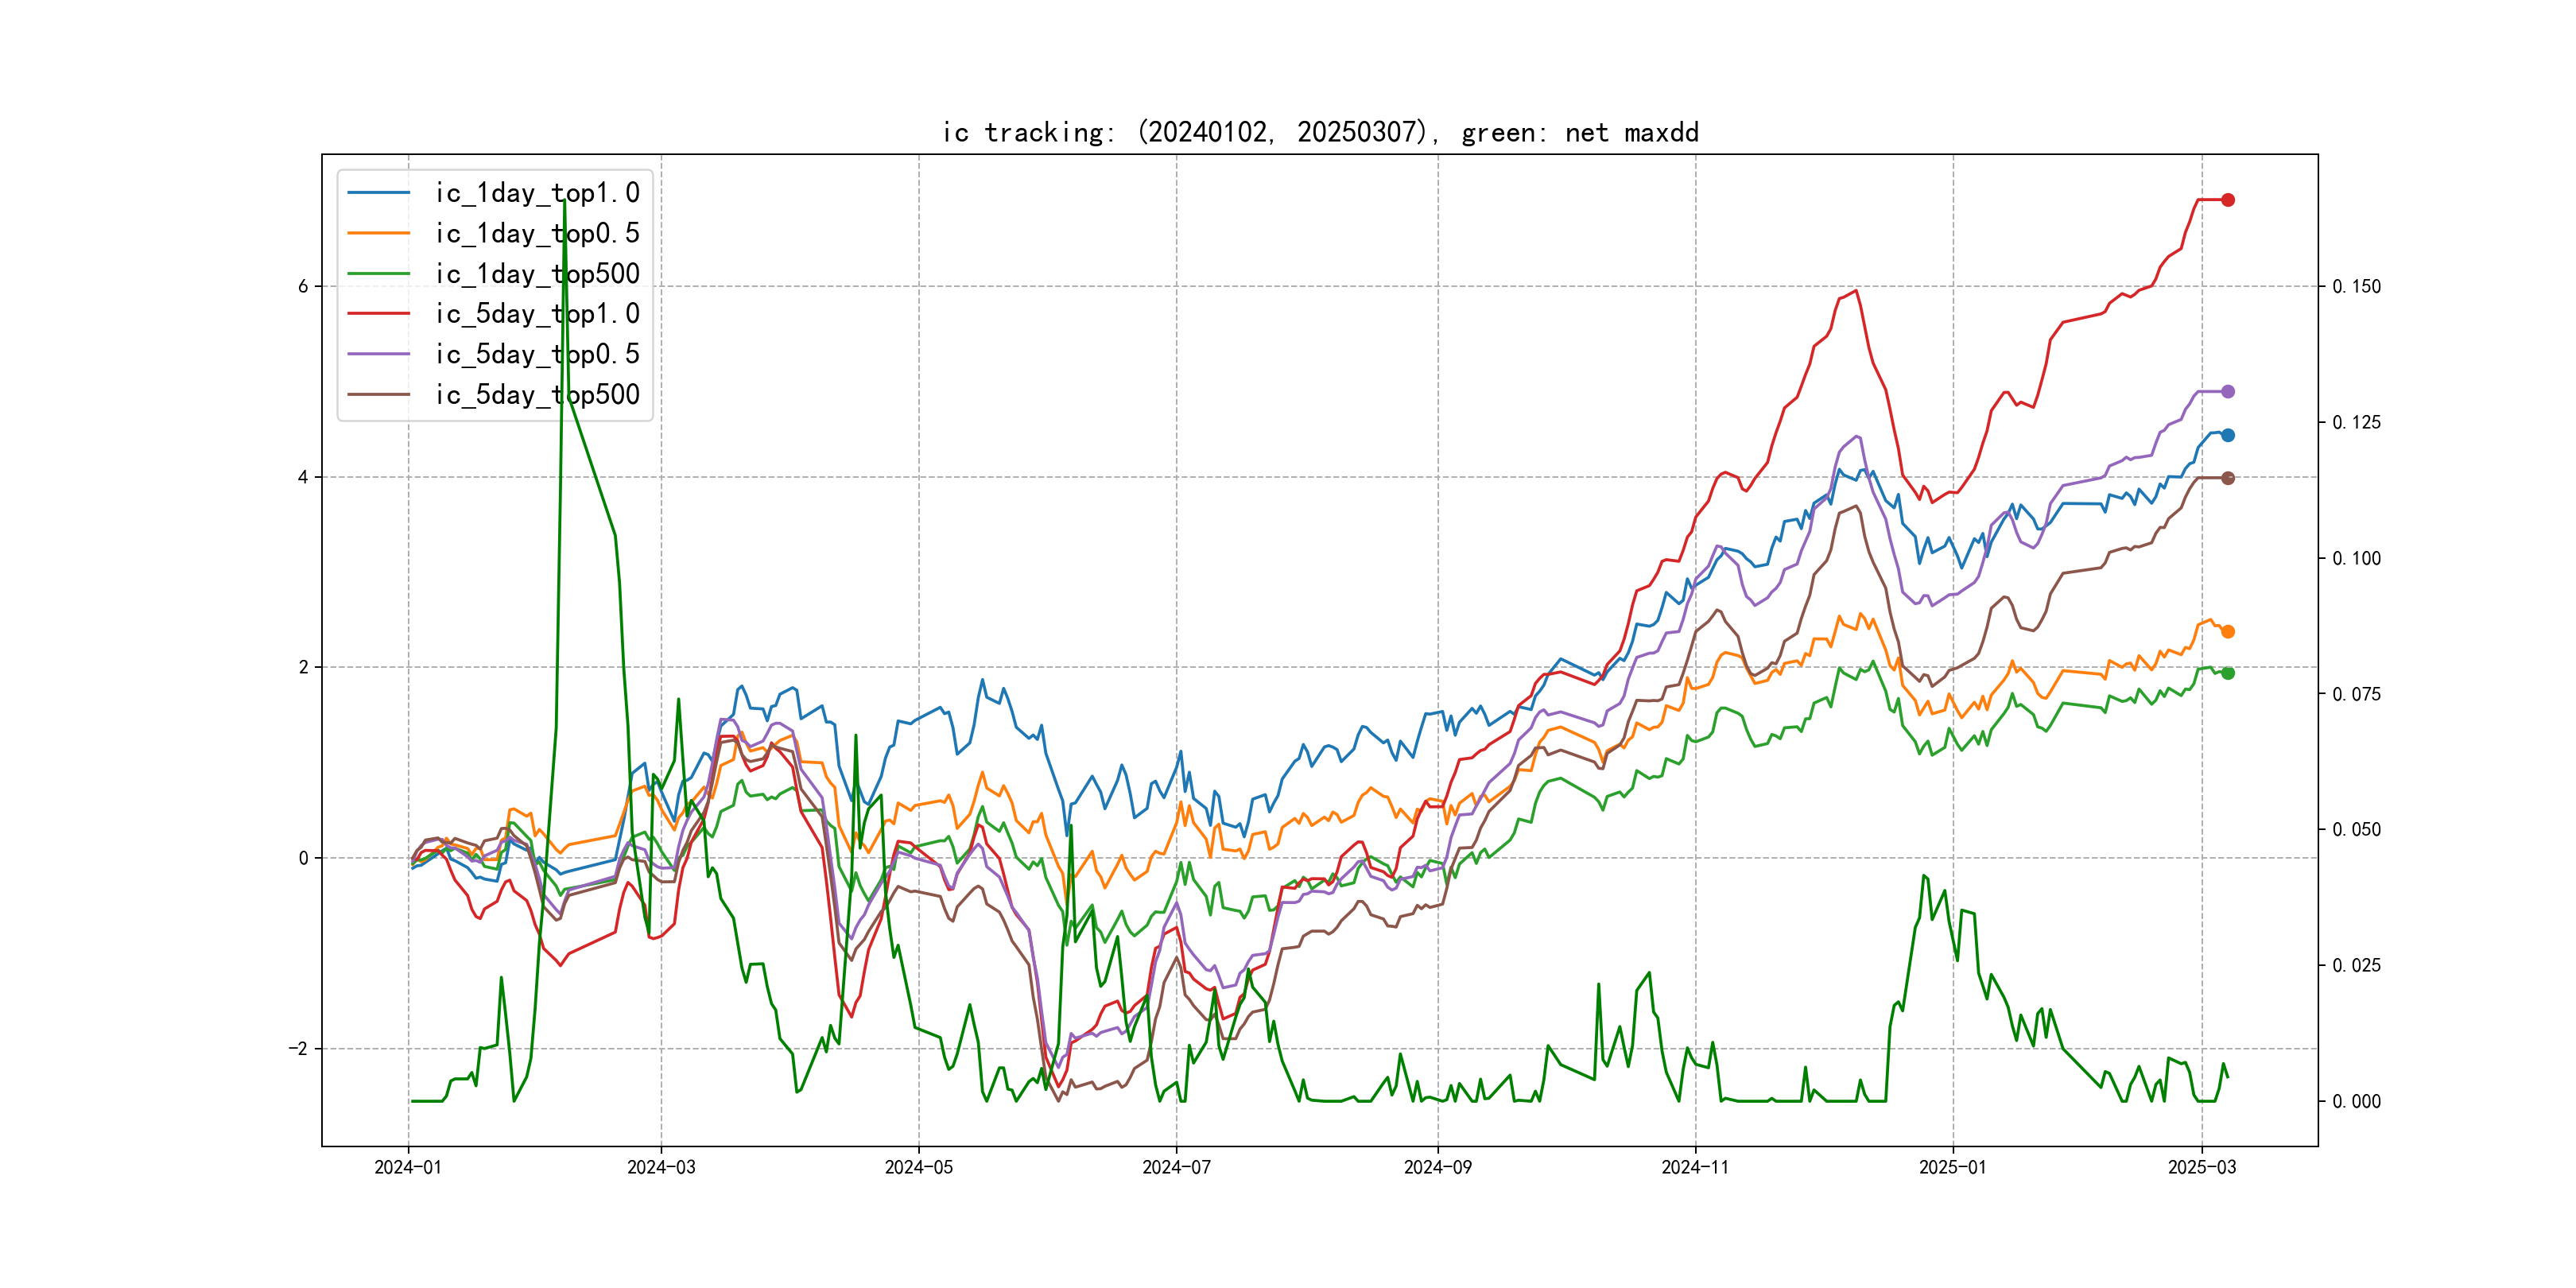Click the chart title 'ic tracking'
The width and height of the screenshot is (2576, 1288).
[1320, 133]
